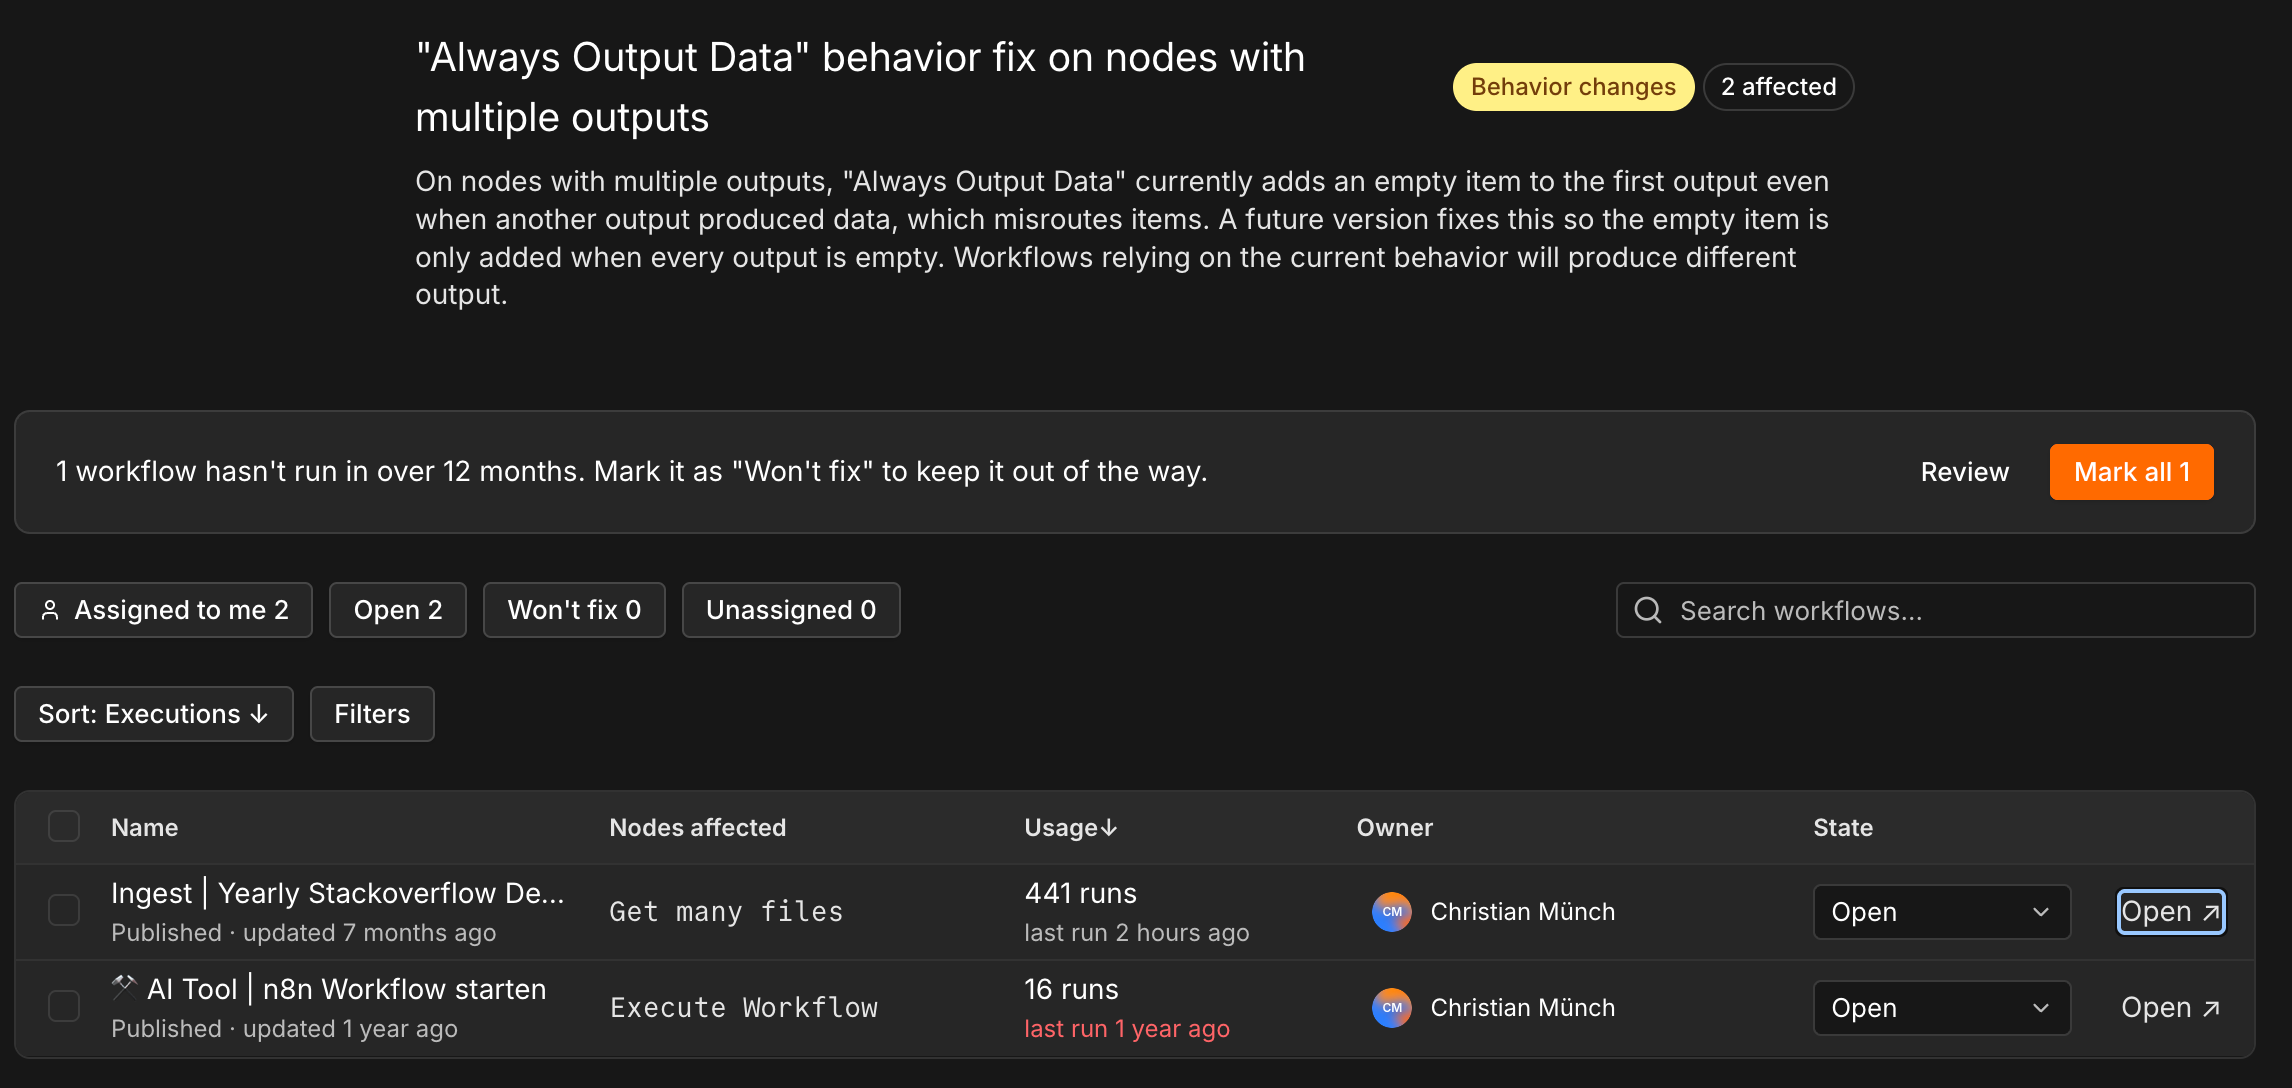Click the State column header
Viewport: 2292px width, 1088px height.
pyautogui.click(x=1843, y=828)
